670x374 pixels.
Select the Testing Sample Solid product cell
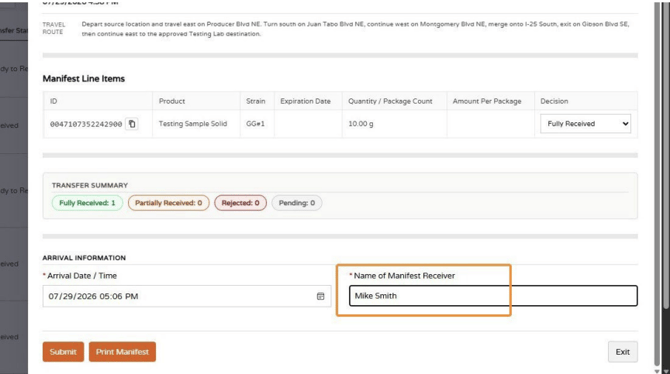(193, 124)
